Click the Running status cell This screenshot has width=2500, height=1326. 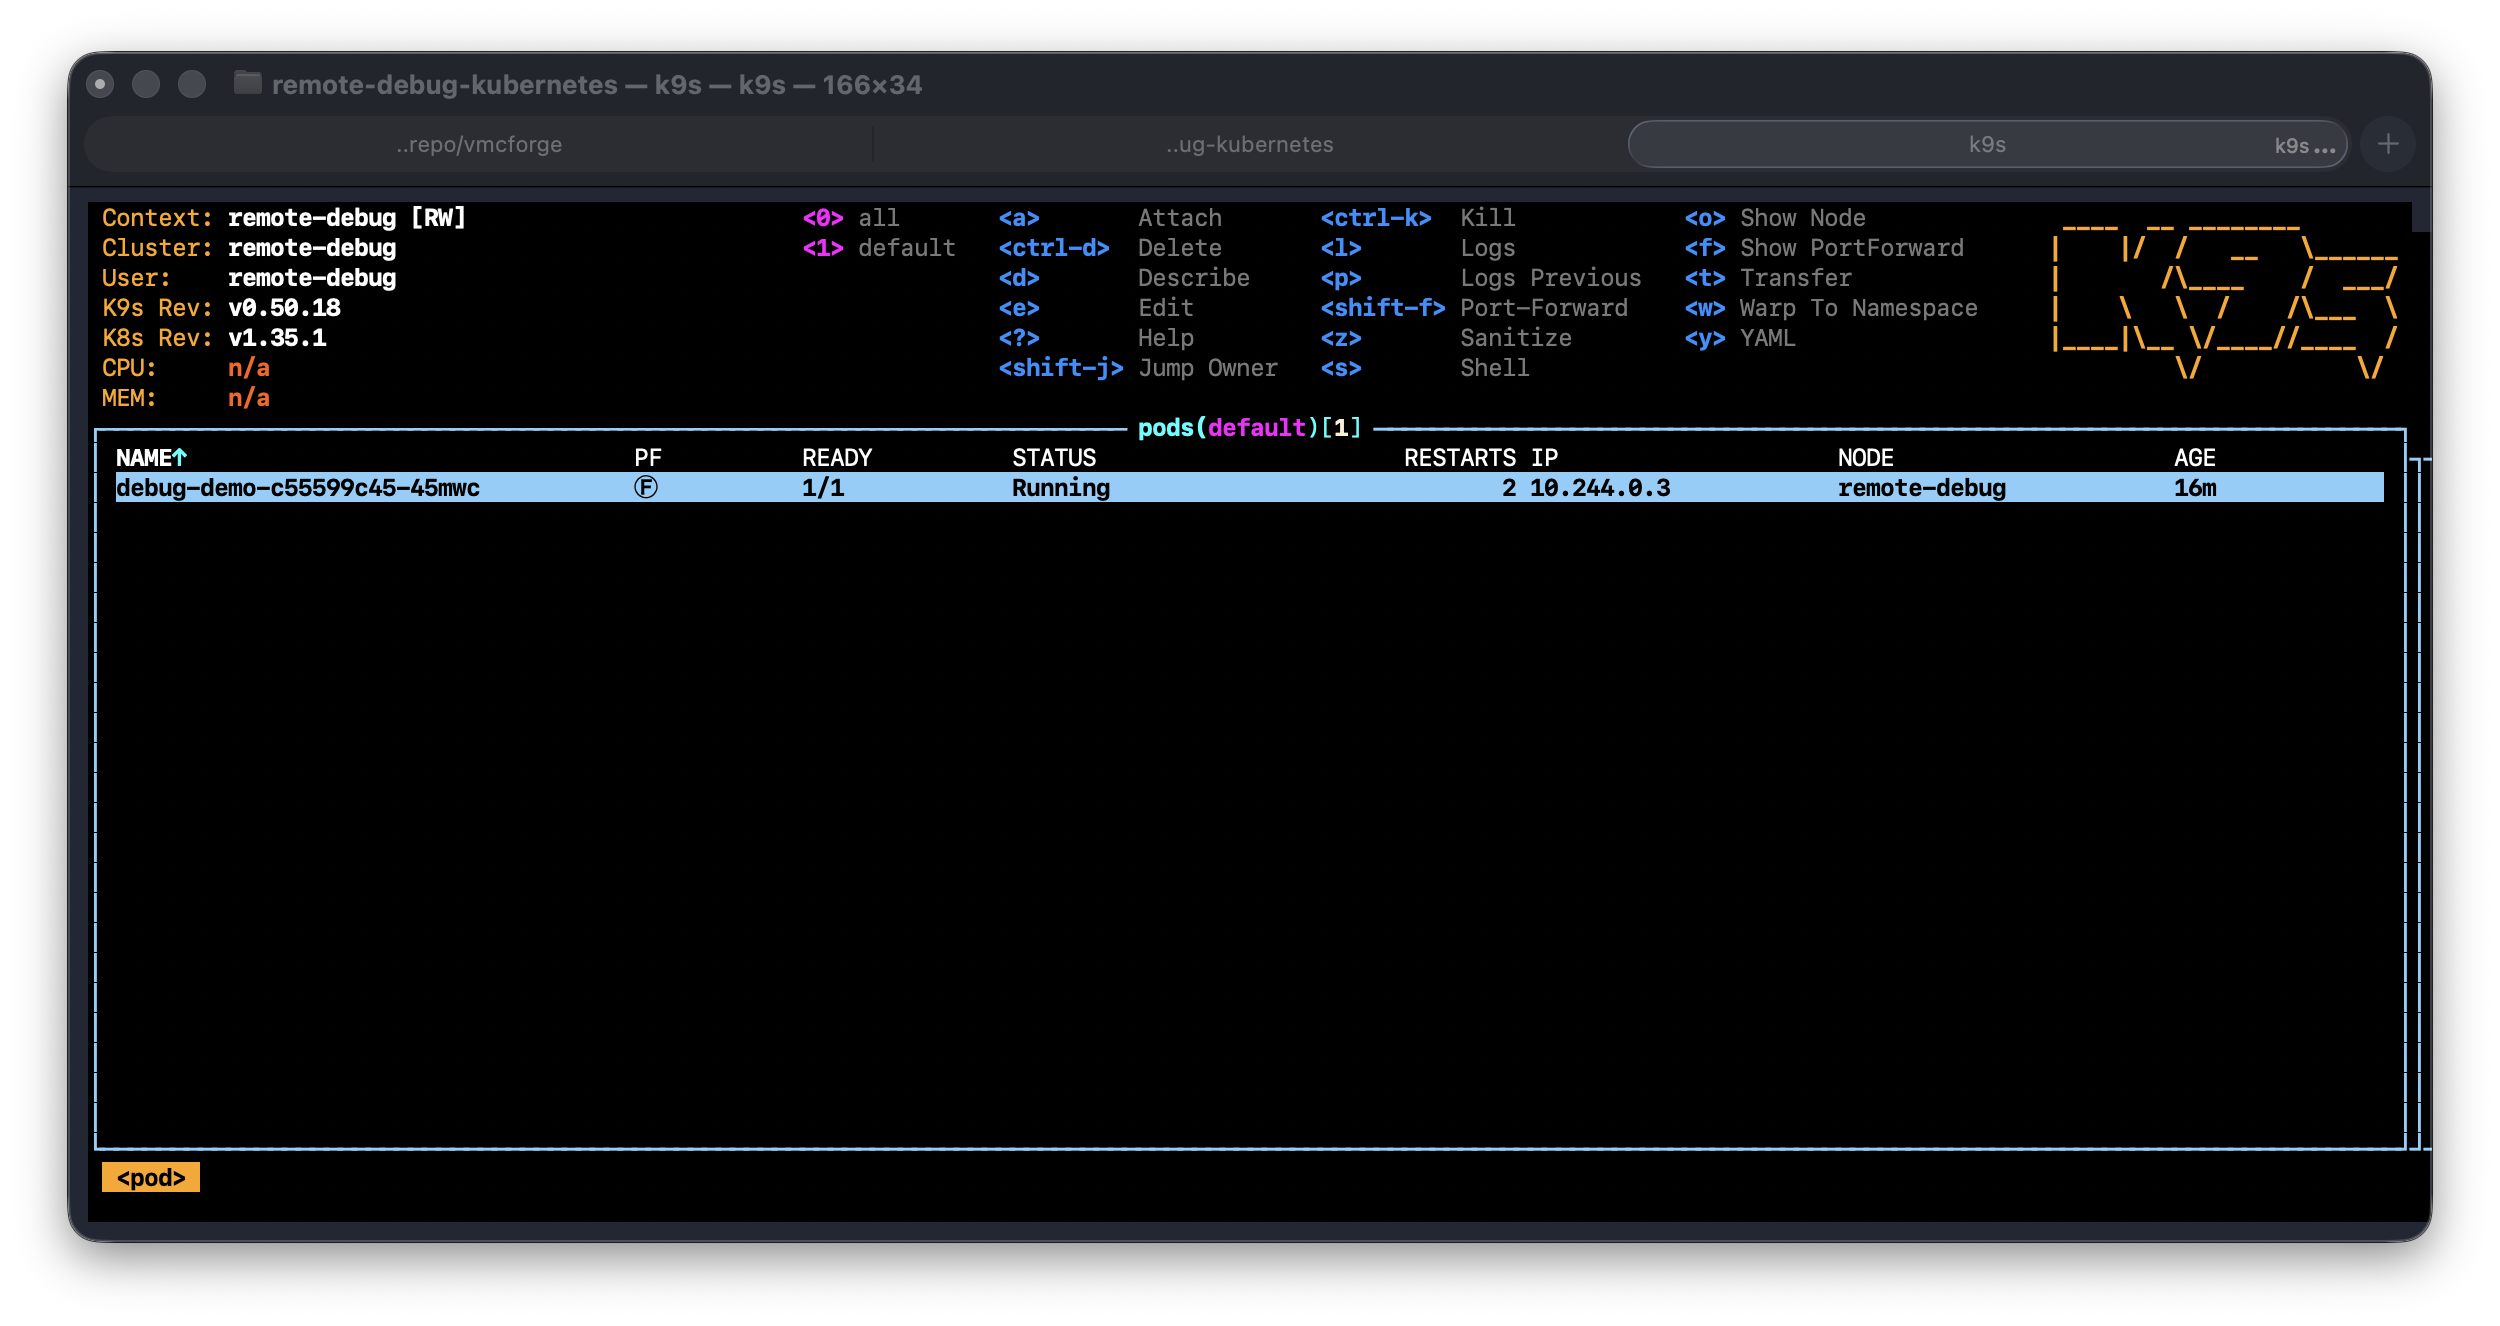pyautogui.click(x=1061, y=488)
